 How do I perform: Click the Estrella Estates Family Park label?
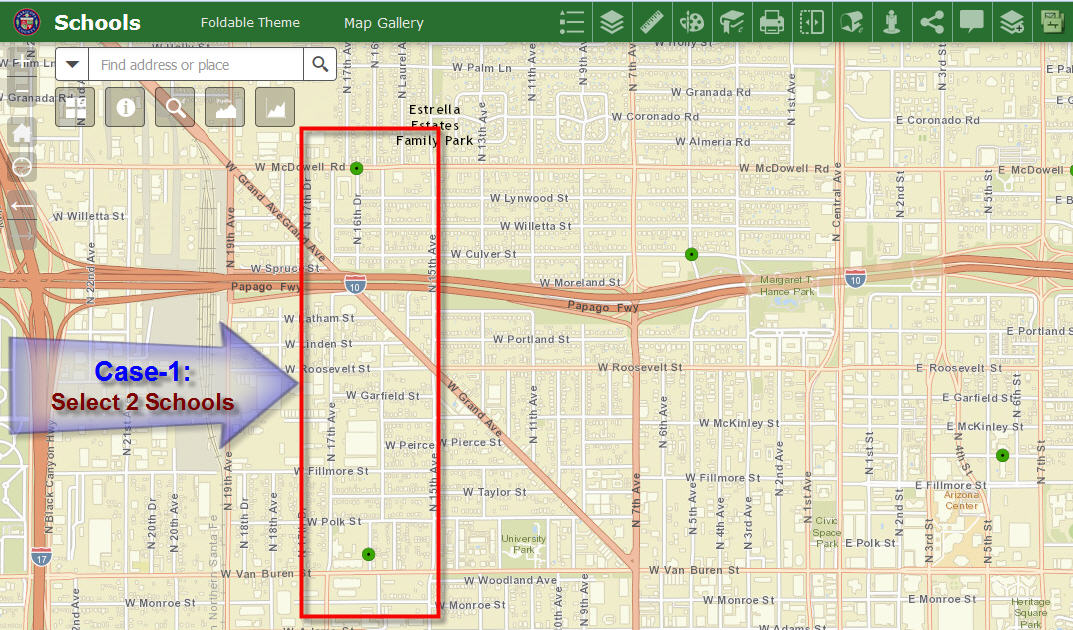click(x=435, y=124)
